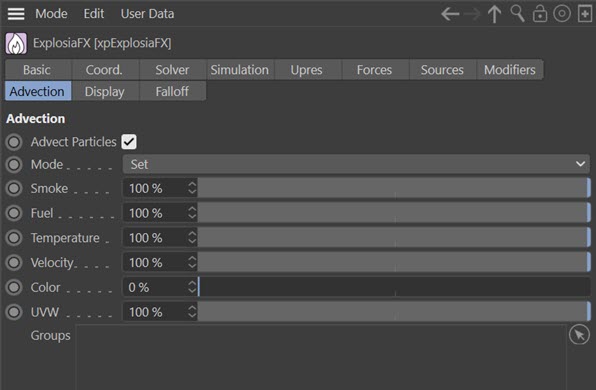
Task: Go forward with the right arrow icon
Action: click(x=472, y=14)
